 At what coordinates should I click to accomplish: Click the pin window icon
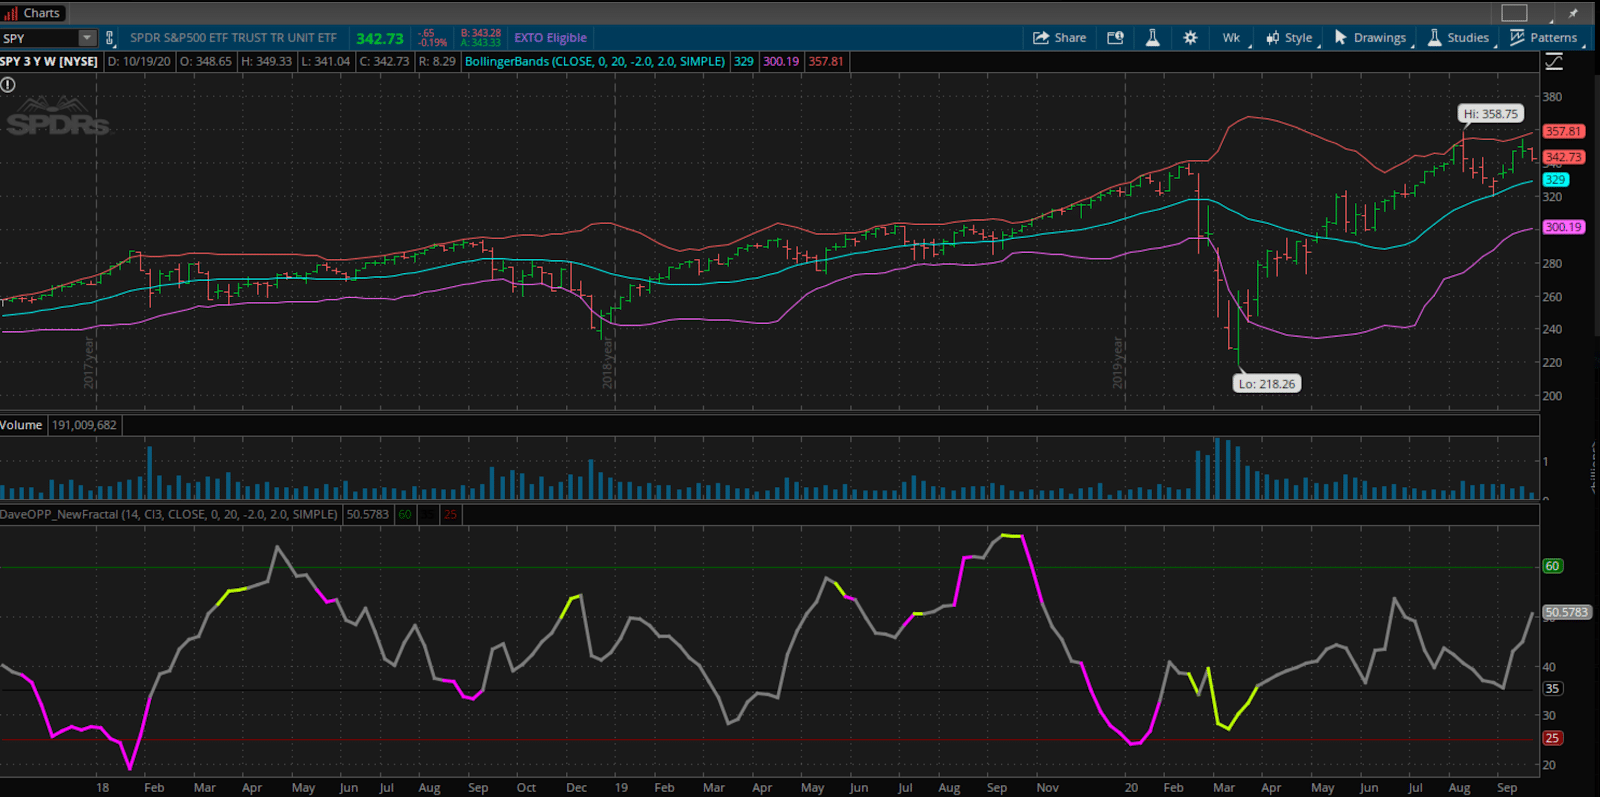1573,13
